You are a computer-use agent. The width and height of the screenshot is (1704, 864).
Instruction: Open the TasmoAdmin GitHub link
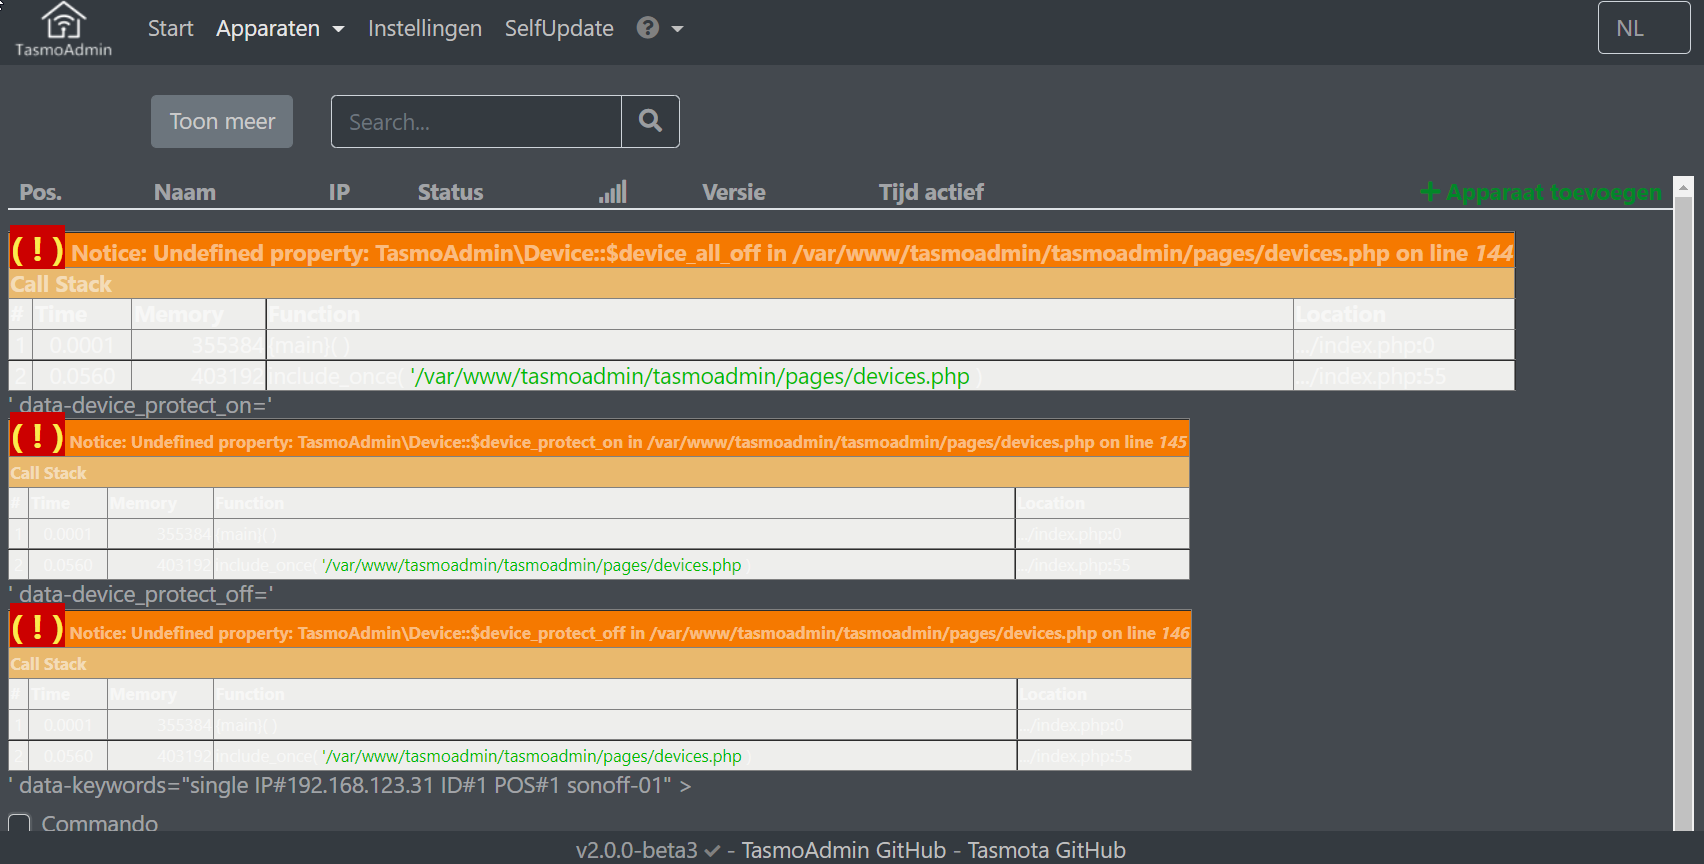pos(843,850)
